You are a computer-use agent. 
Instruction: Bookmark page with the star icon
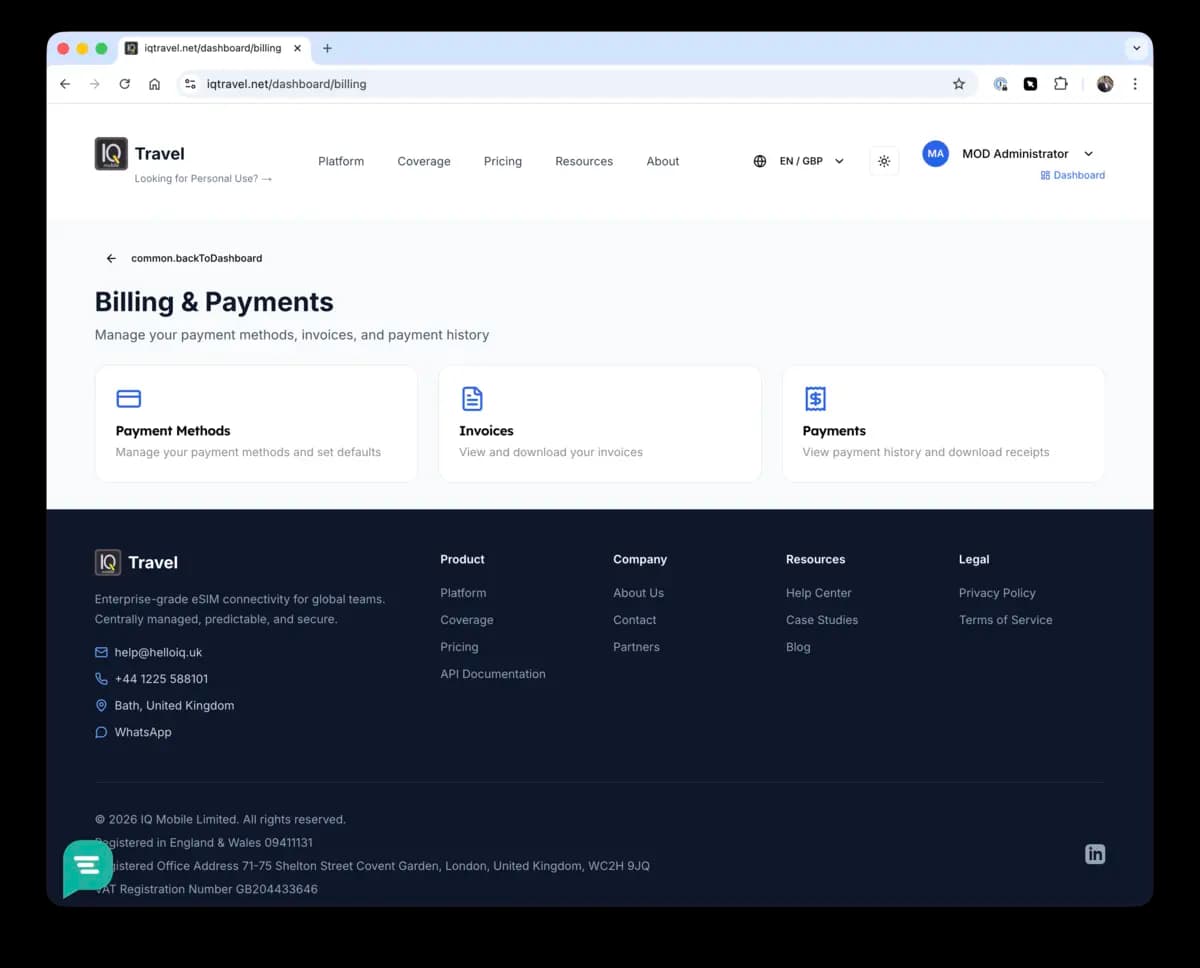pos(958,84)
